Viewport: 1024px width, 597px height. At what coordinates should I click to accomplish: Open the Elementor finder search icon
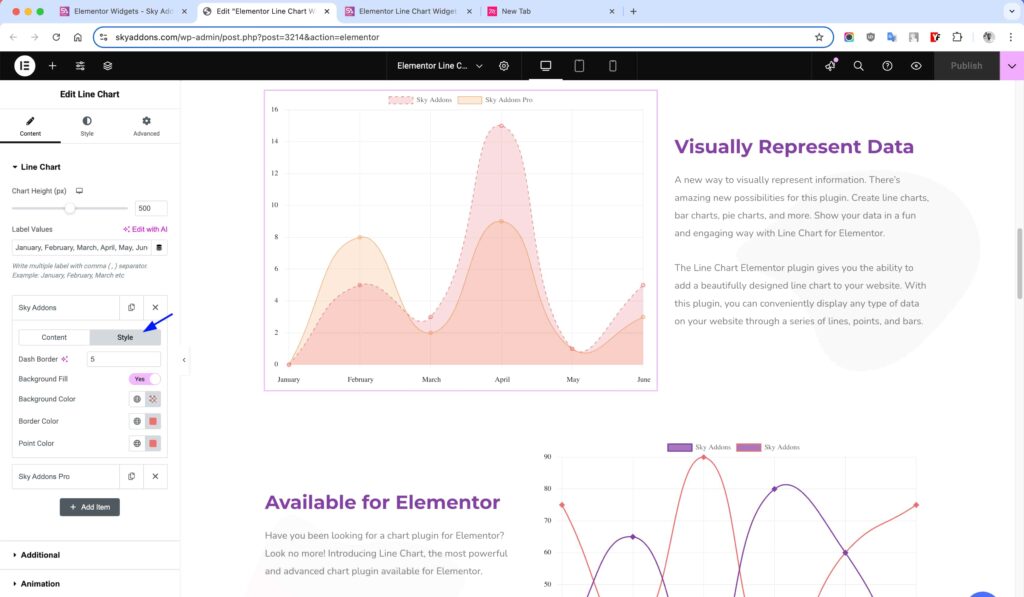coord(859,66)
